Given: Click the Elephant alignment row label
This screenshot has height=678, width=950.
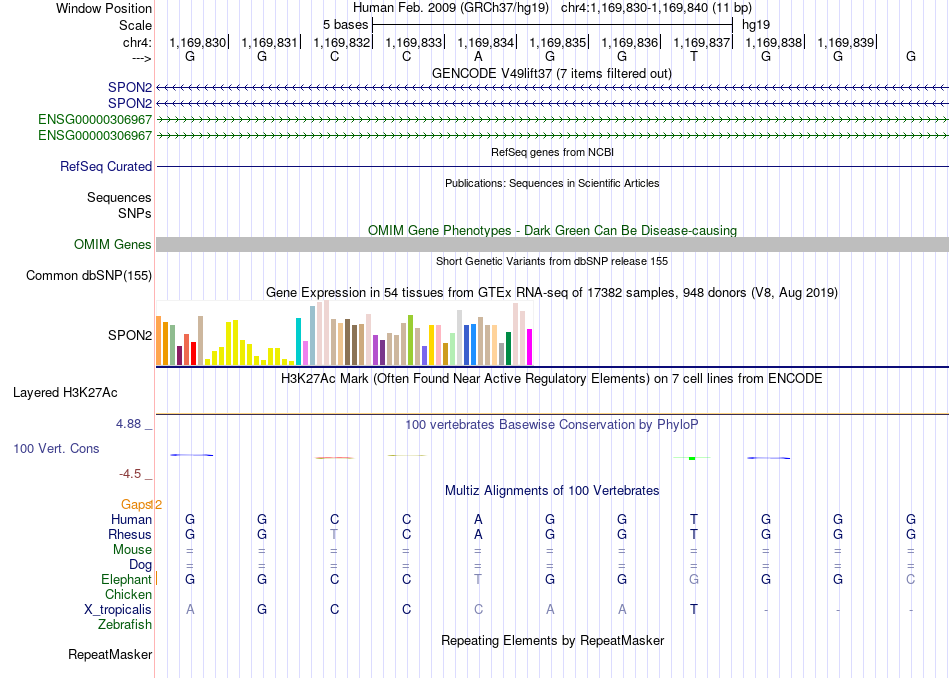Looking at the screenshot, I should click(127, 580).
